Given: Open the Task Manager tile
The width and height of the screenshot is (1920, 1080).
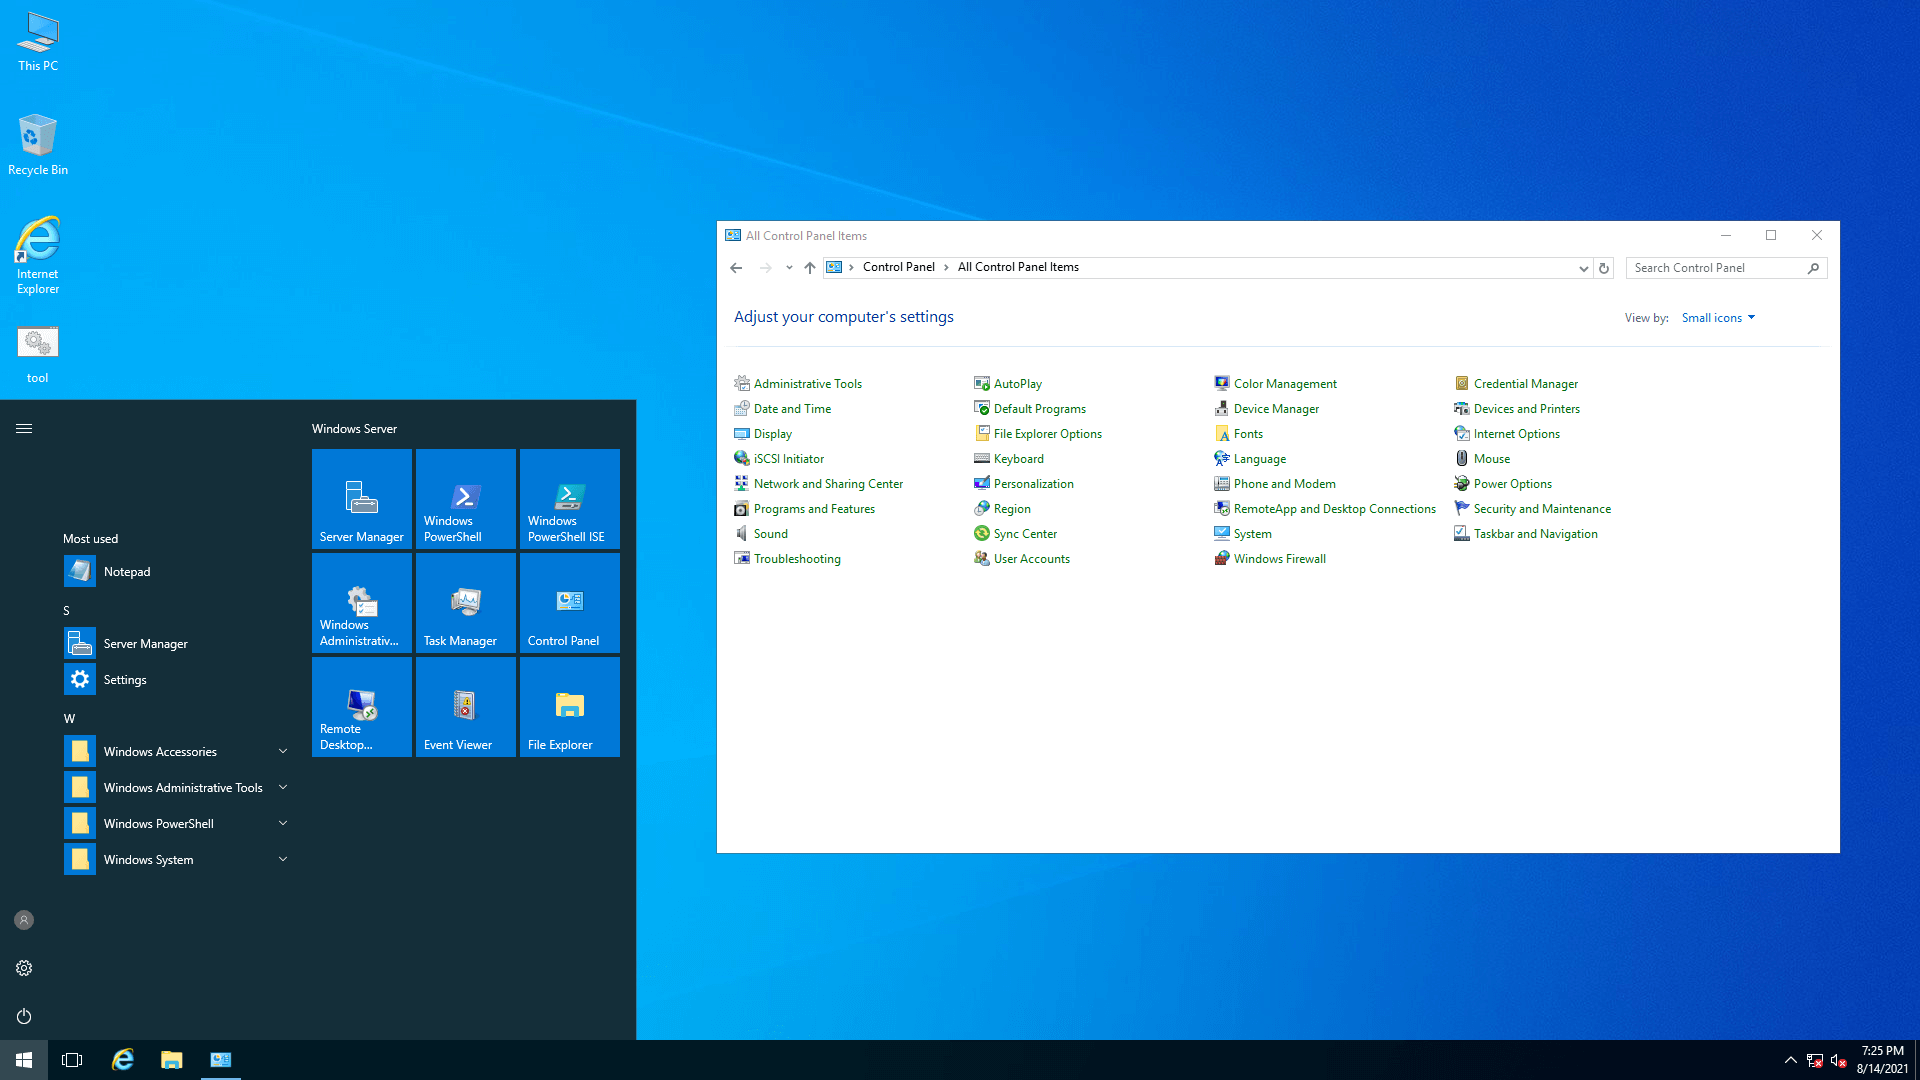Looking at the screenshot, I should (x=465, y=602).
